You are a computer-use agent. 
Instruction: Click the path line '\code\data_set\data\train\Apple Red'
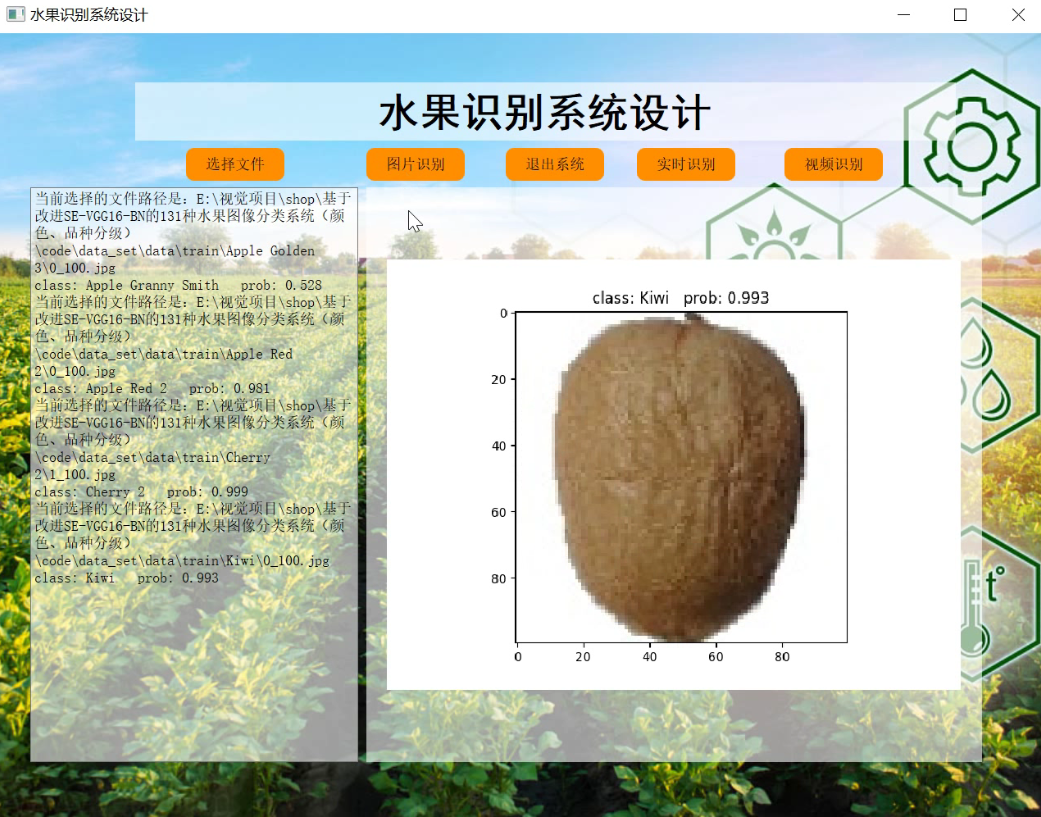point(163,354)
